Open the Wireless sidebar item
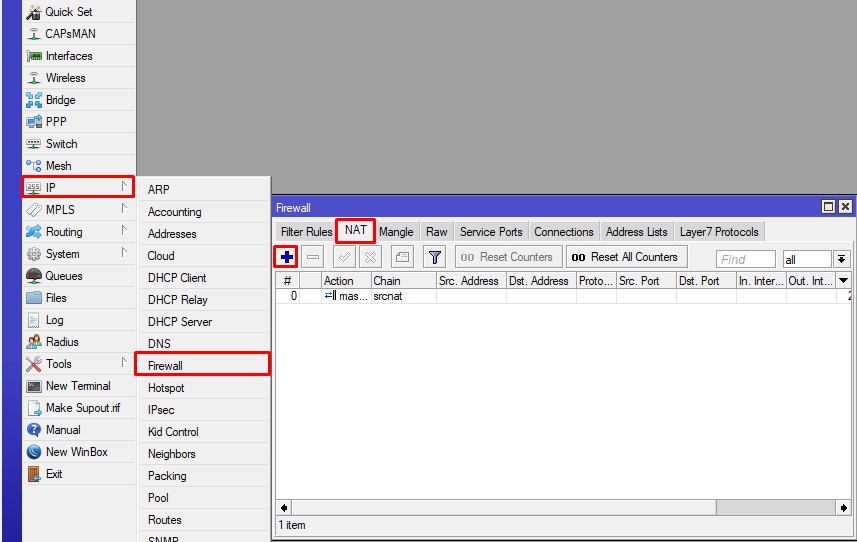Image resolution: width=857 pixels, height=542 pixels. pyautogui.click(x=65, y=78)
